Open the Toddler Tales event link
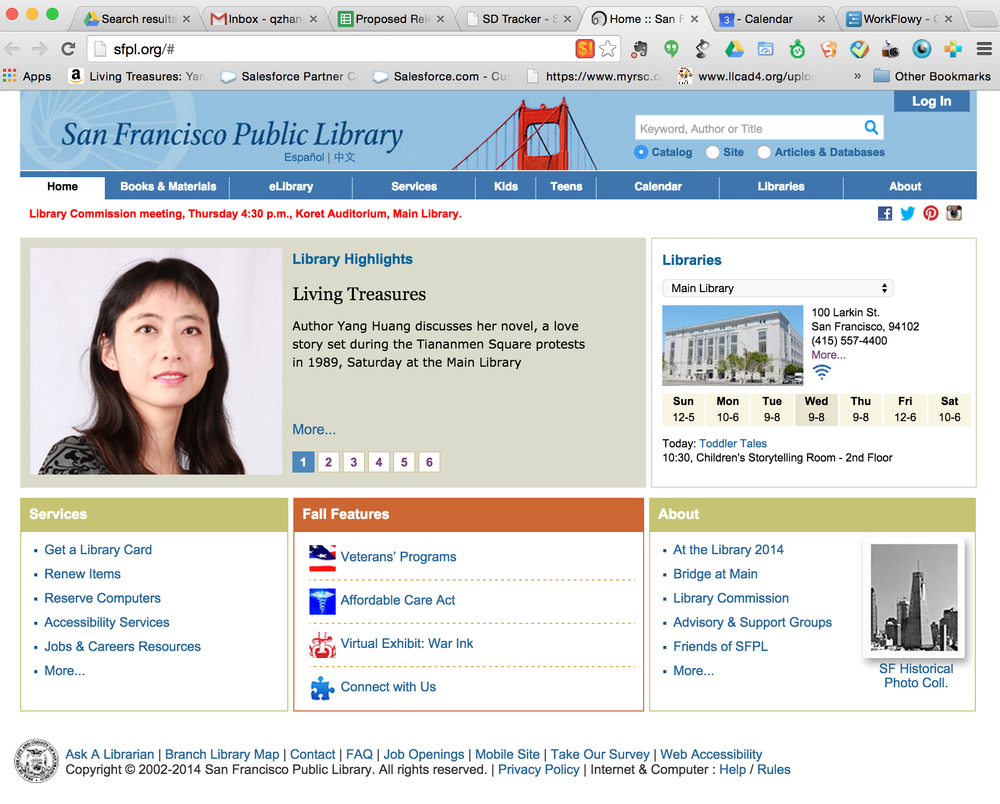This screenshot has height=804, width=1000. (733, 443)
